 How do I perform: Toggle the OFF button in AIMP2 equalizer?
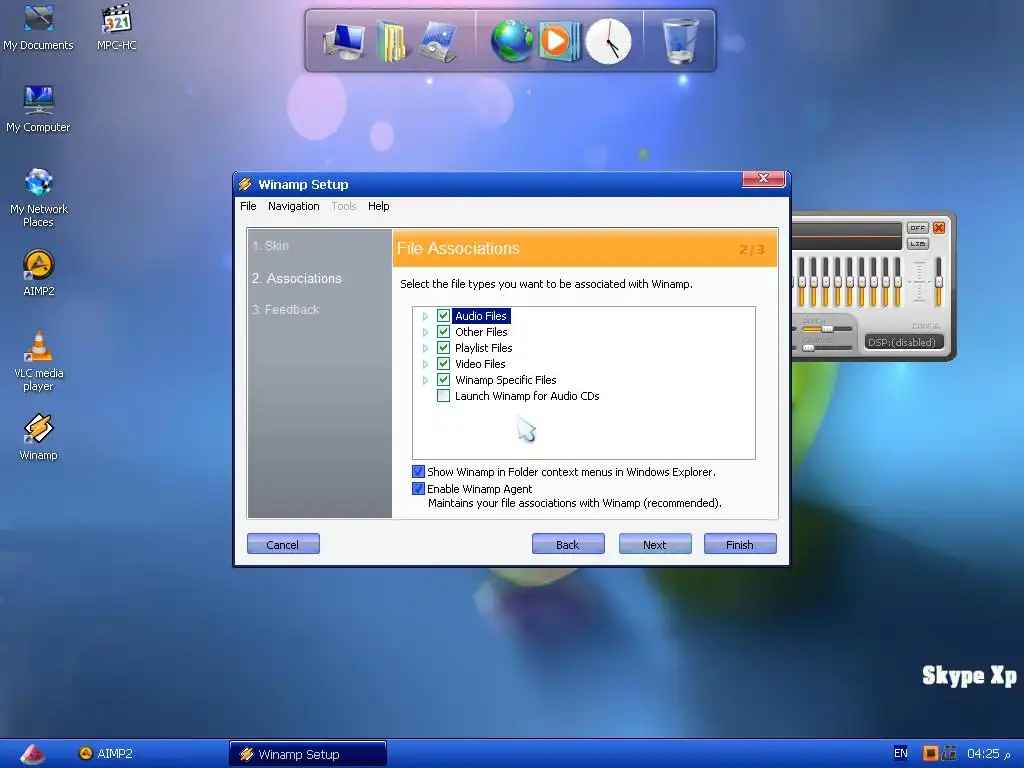[918, 227]
